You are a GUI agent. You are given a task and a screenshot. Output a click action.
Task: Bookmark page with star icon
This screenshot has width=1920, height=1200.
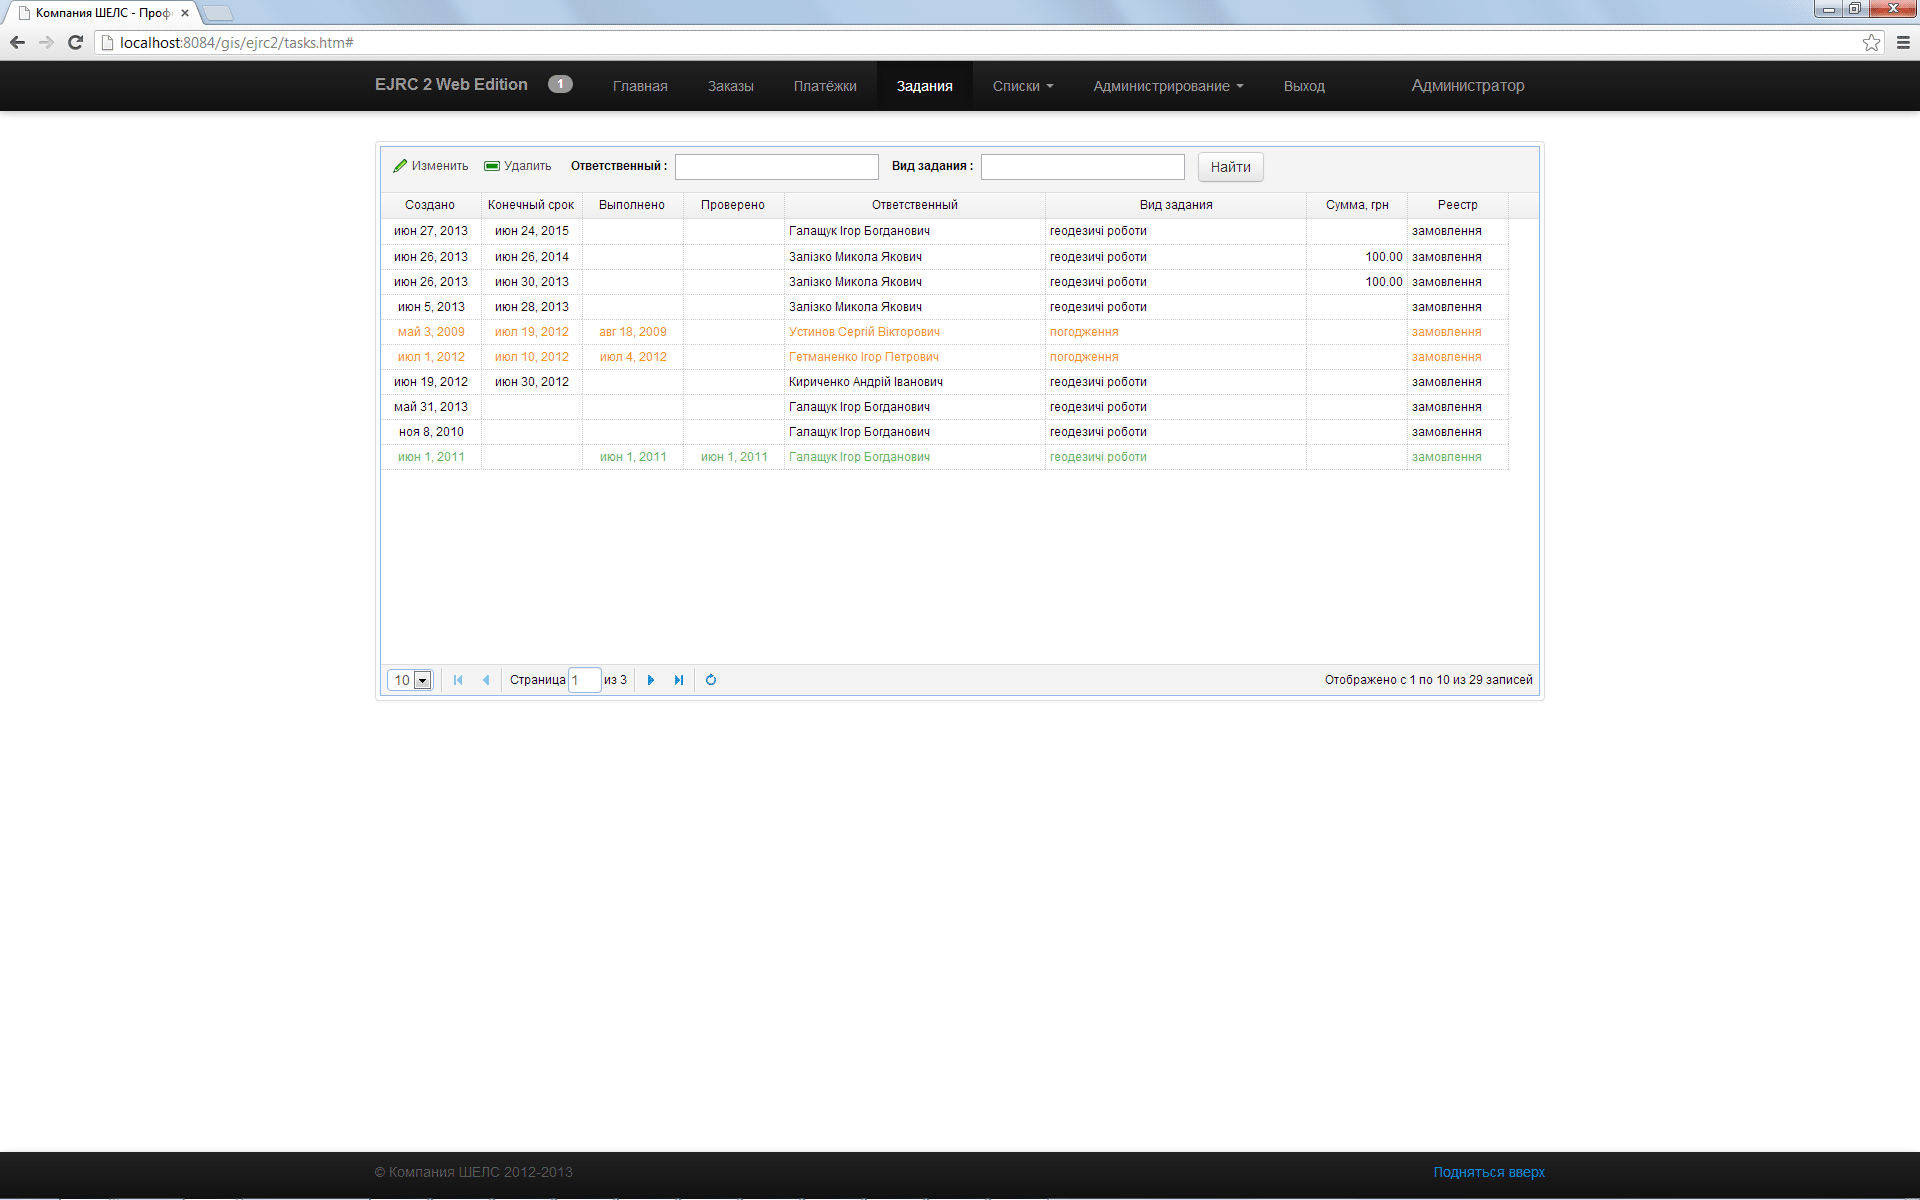pos(1871,42)
